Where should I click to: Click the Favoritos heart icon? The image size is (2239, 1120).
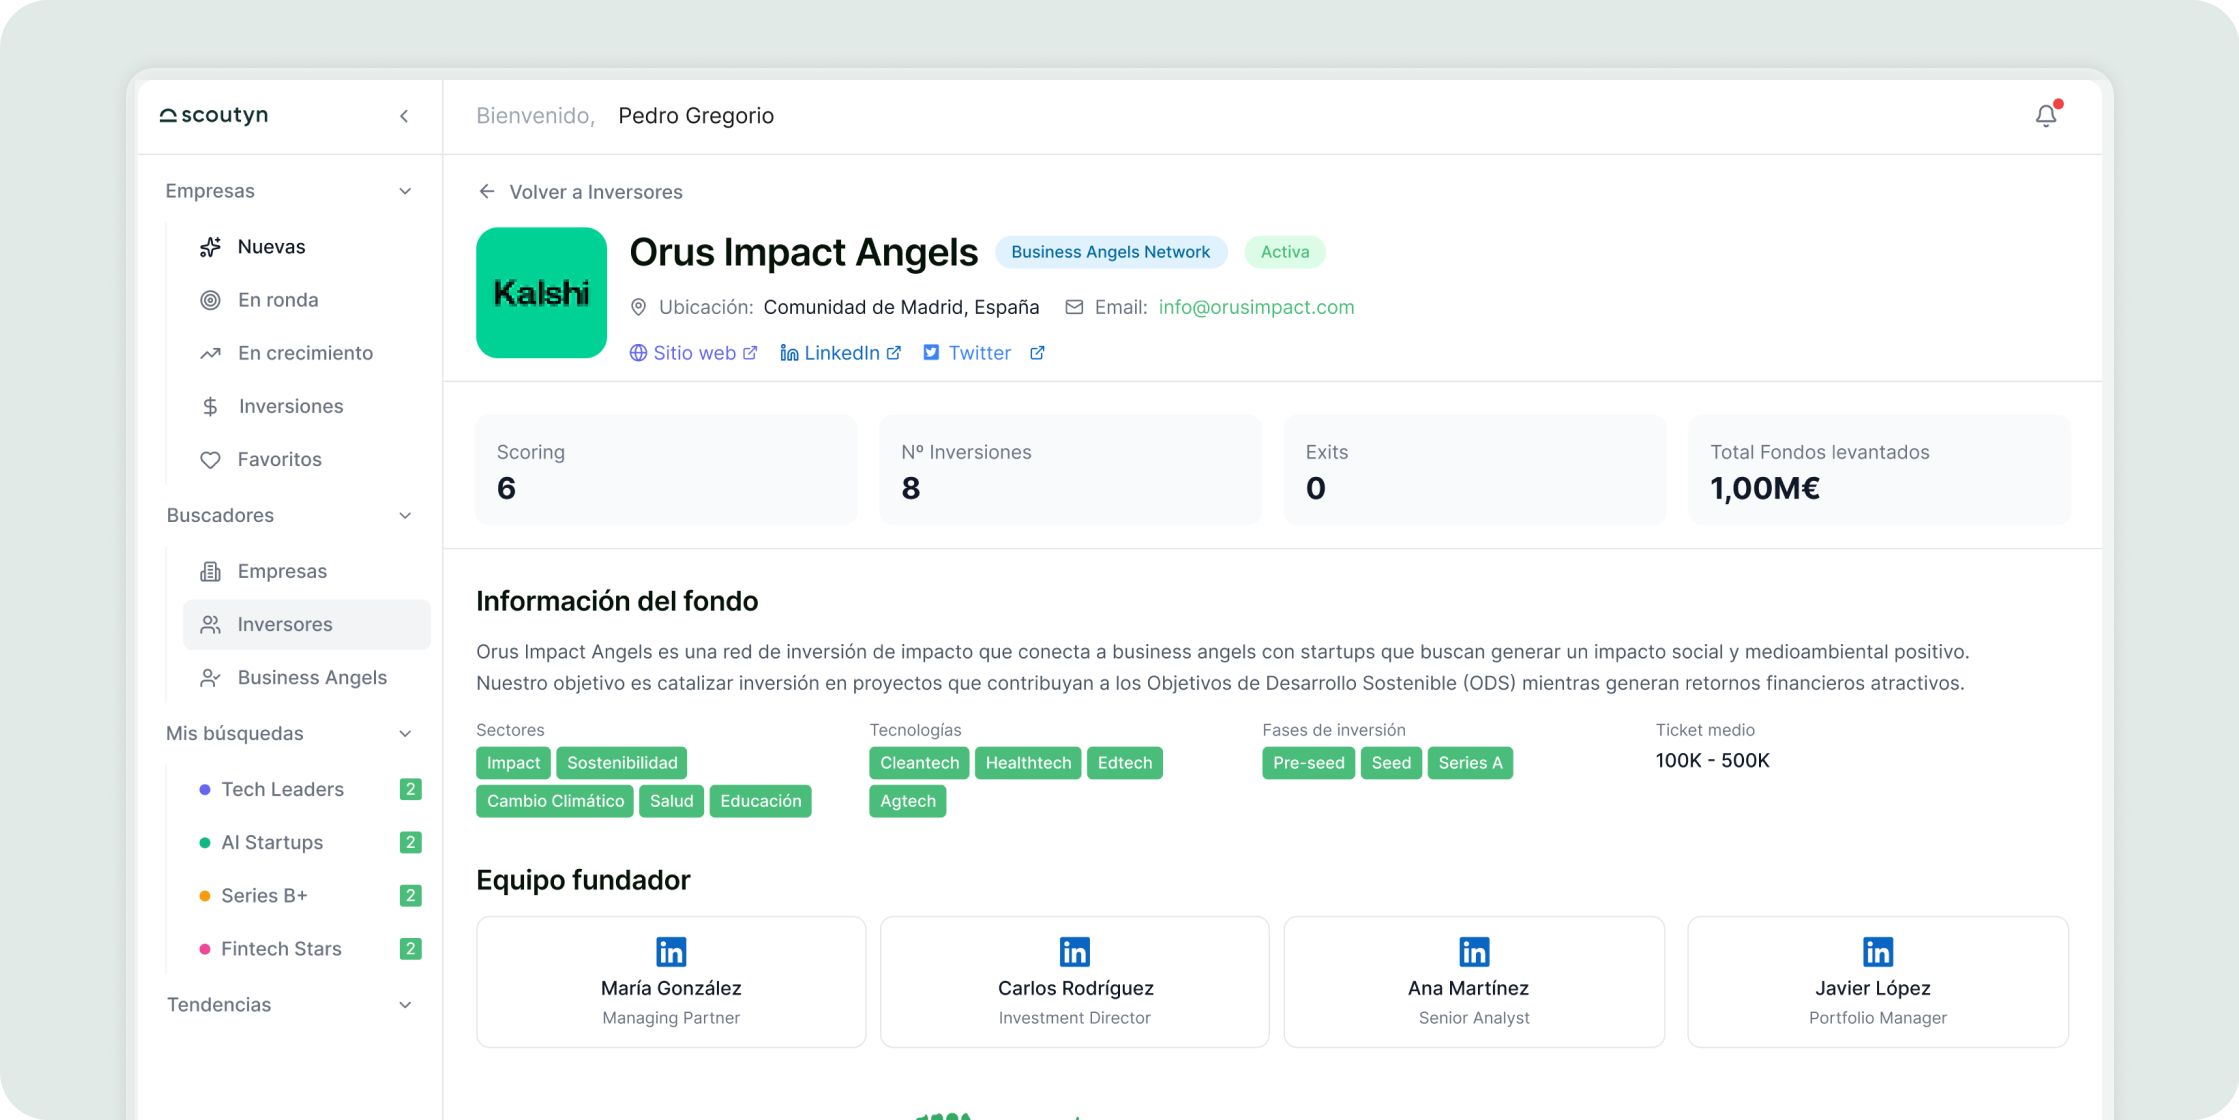[210, 459]
